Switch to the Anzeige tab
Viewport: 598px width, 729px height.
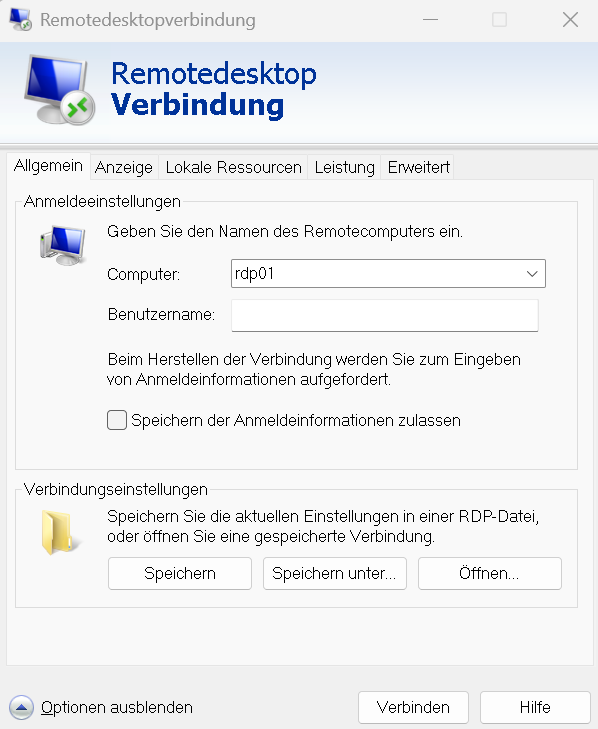[124, 167]
